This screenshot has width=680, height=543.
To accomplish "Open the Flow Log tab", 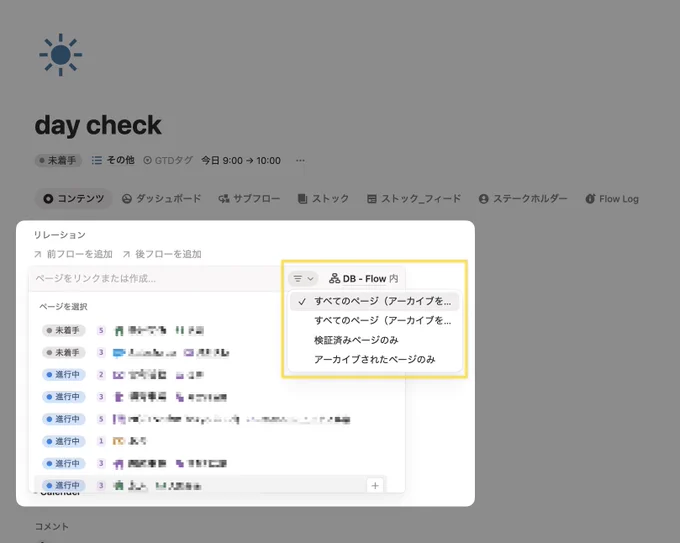I will point(612,199).
